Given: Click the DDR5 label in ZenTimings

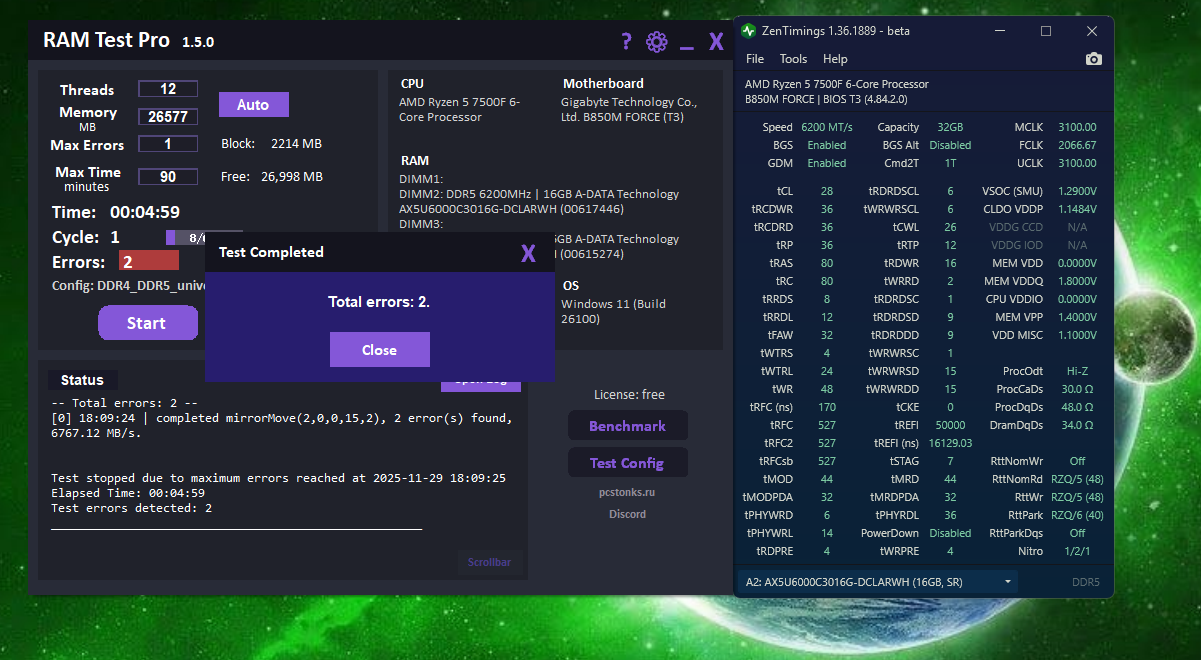Looking at the screenshot, I should coord(1086,582).
